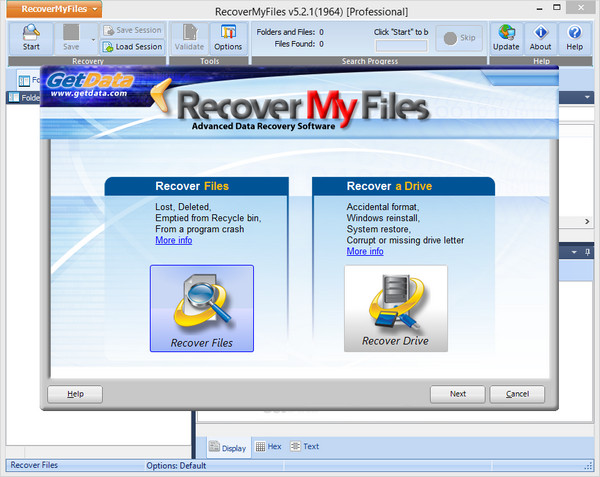Viewport: 600px width, 477px height.
Task: Select the Display tab
Action: coord(227,448)
